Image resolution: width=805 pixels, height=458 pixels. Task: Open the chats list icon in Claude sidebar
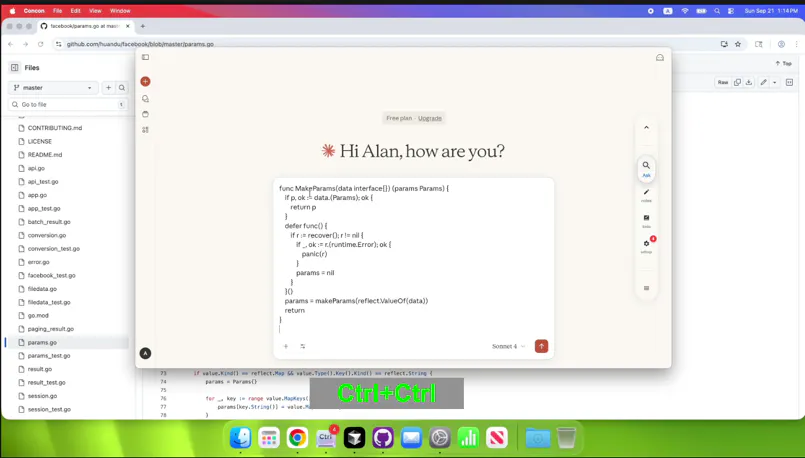click(145, 99)
